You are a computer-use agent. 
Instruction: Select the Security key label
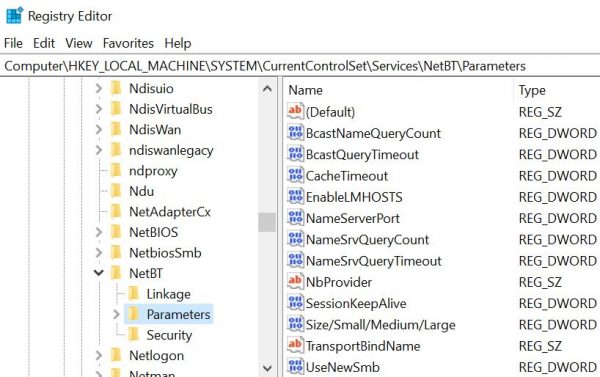(x=169, y=335)
